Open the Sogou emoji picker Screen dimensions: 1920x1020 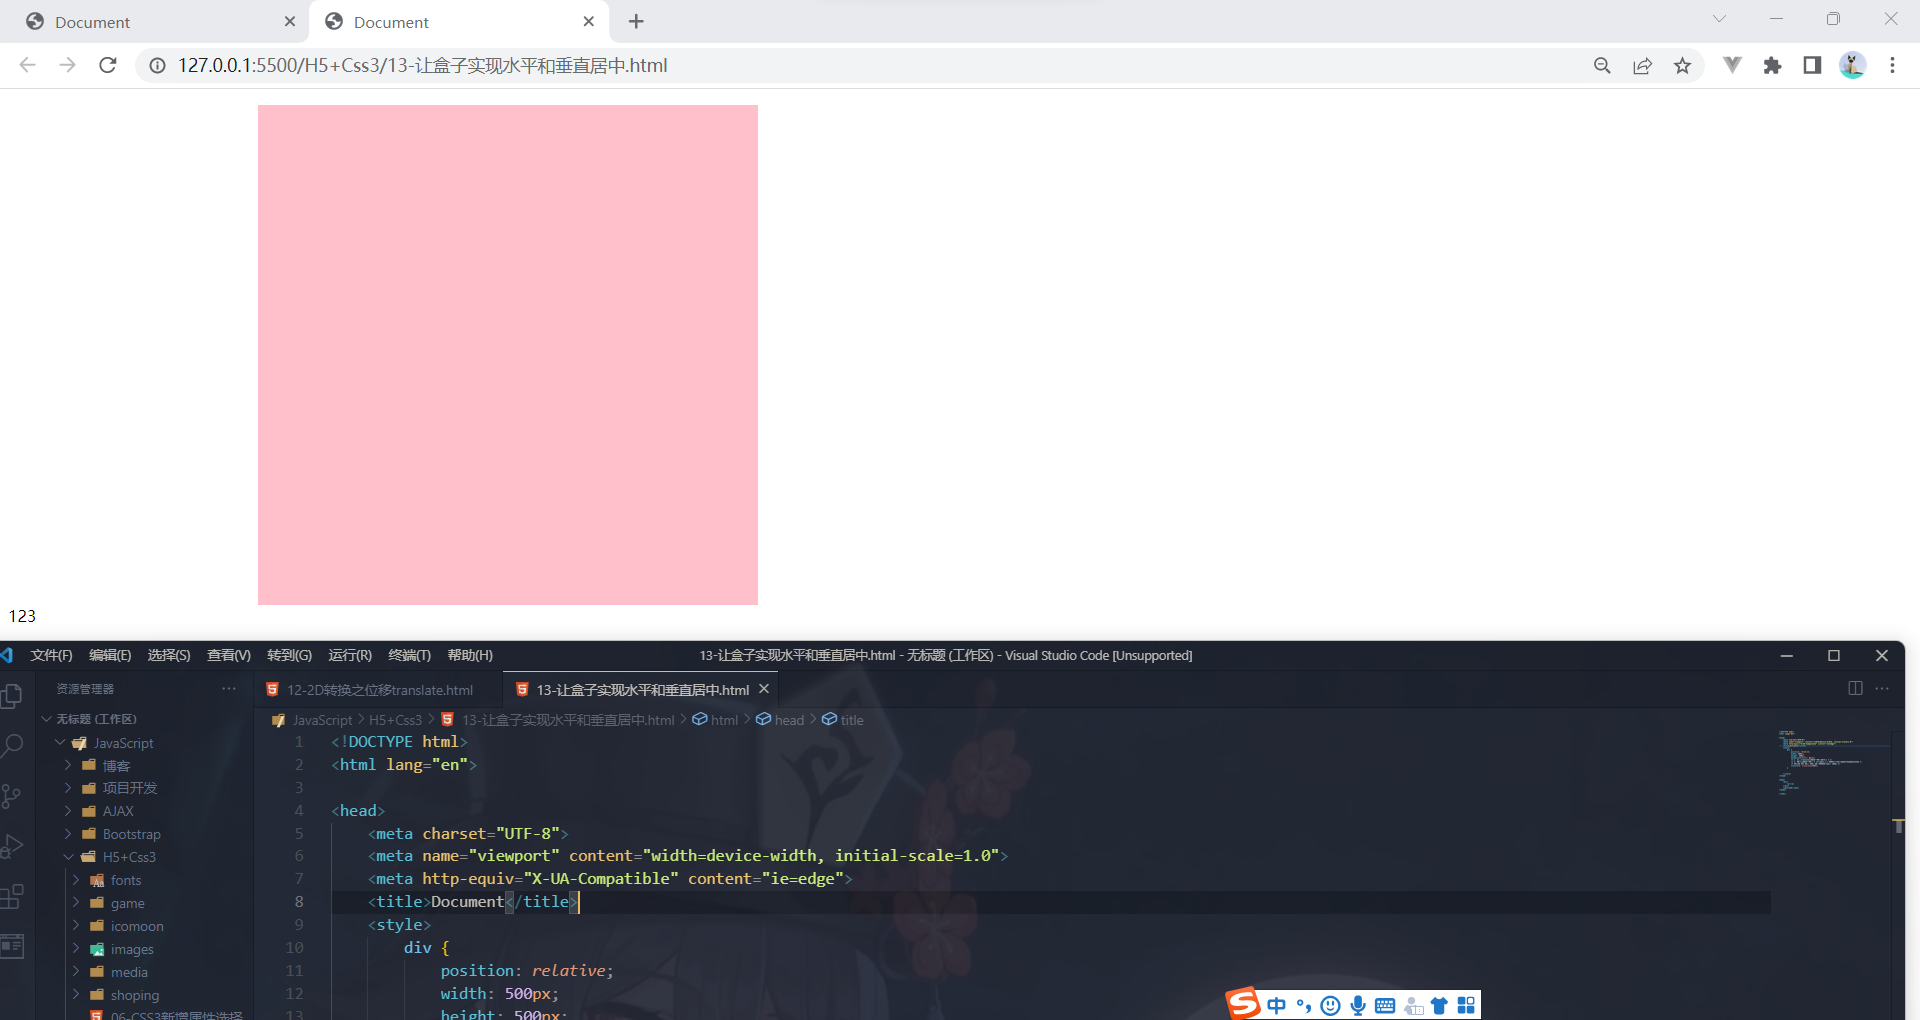pyautogui.click(x=1330, y=1006)
